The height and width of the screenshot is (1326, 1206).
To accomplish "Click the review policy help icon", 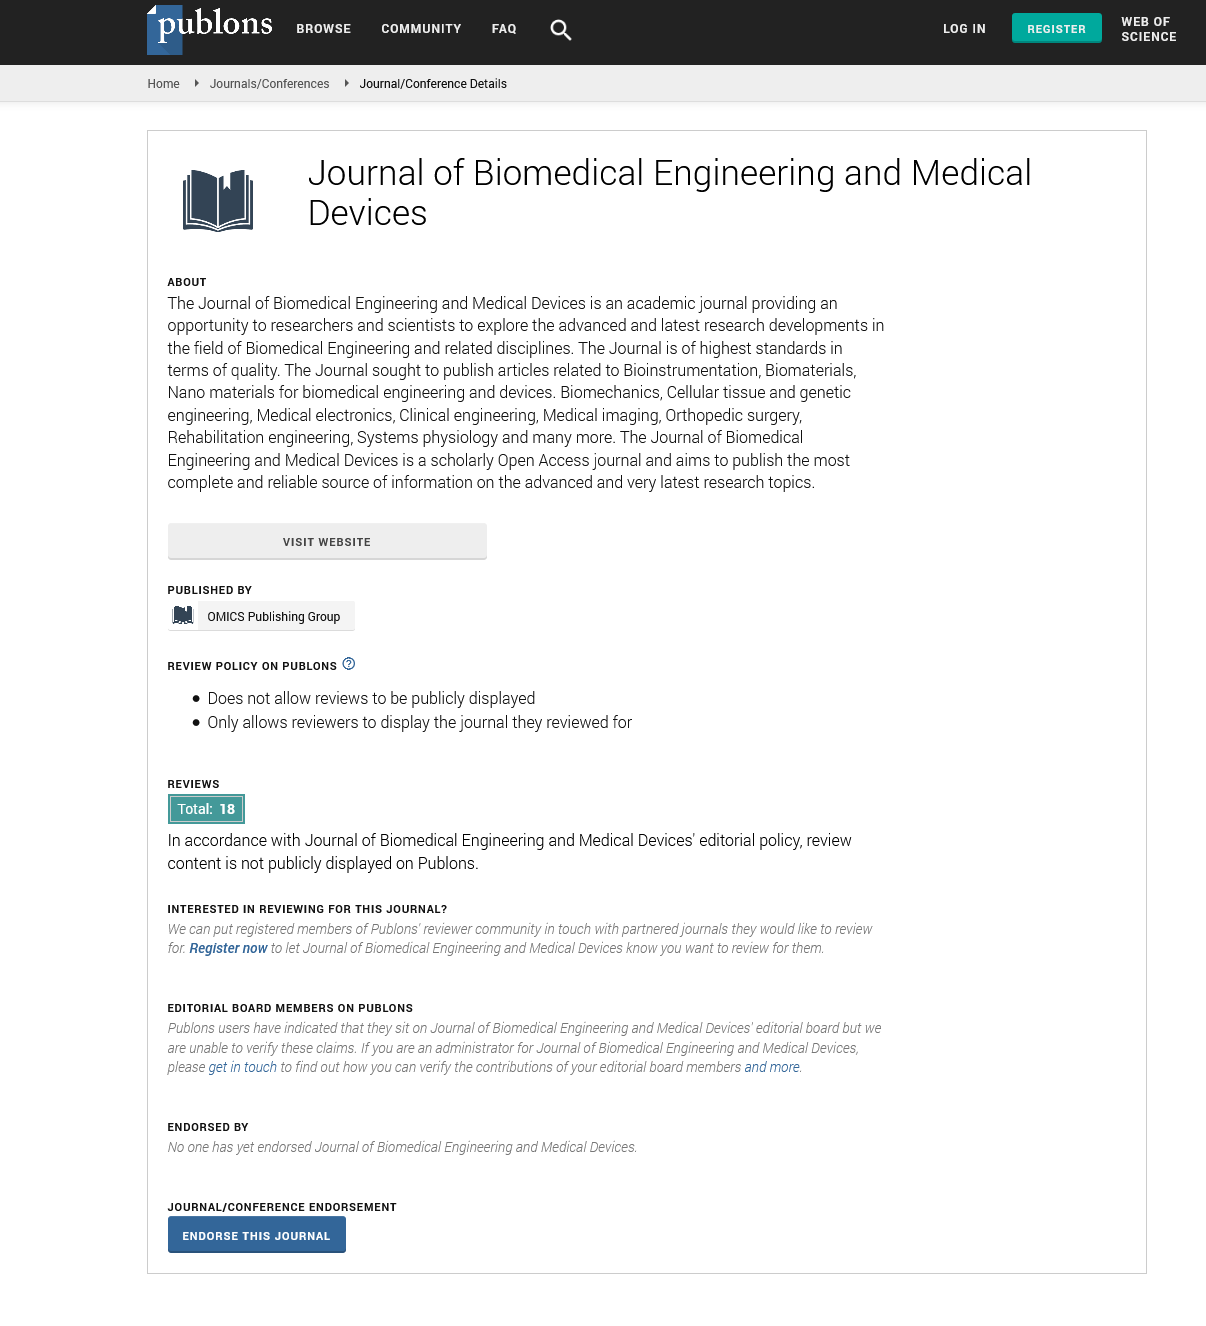I will pyautogui.click(x=349, y=664).
